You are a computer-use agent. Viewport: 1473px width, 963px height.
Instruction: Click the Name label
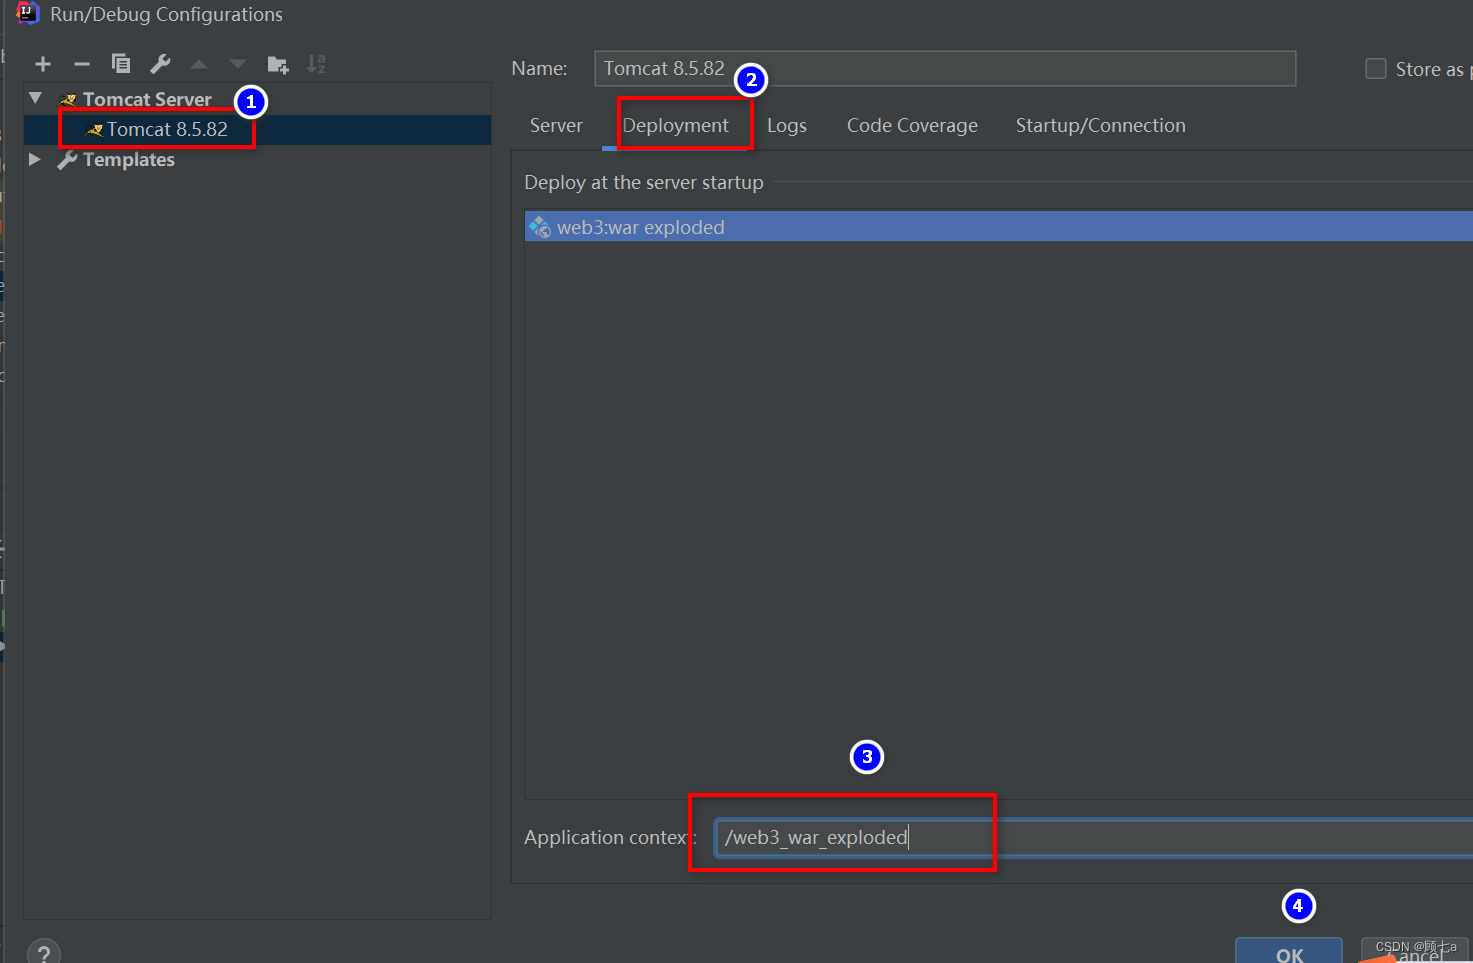click(539, 68)
